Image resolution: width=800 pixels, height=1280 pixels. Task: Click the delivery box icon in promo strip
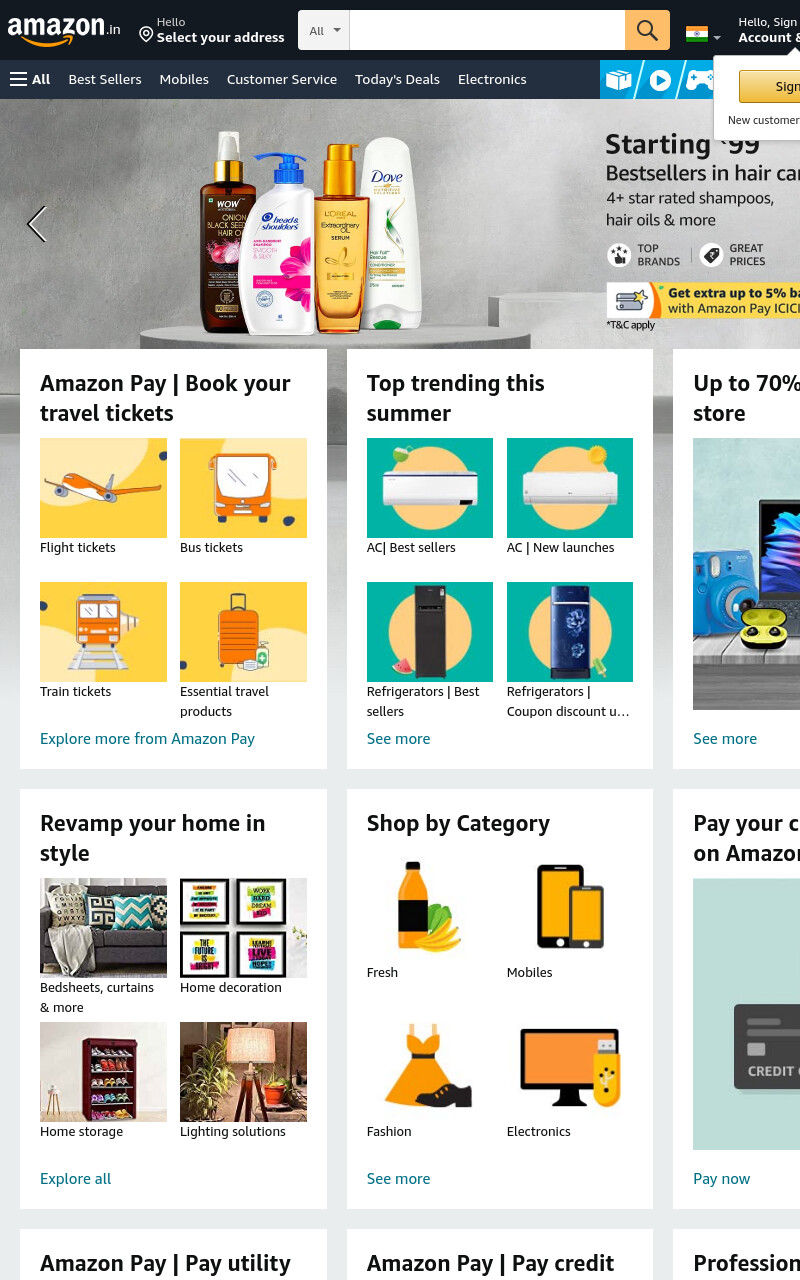tap(619, 80)
